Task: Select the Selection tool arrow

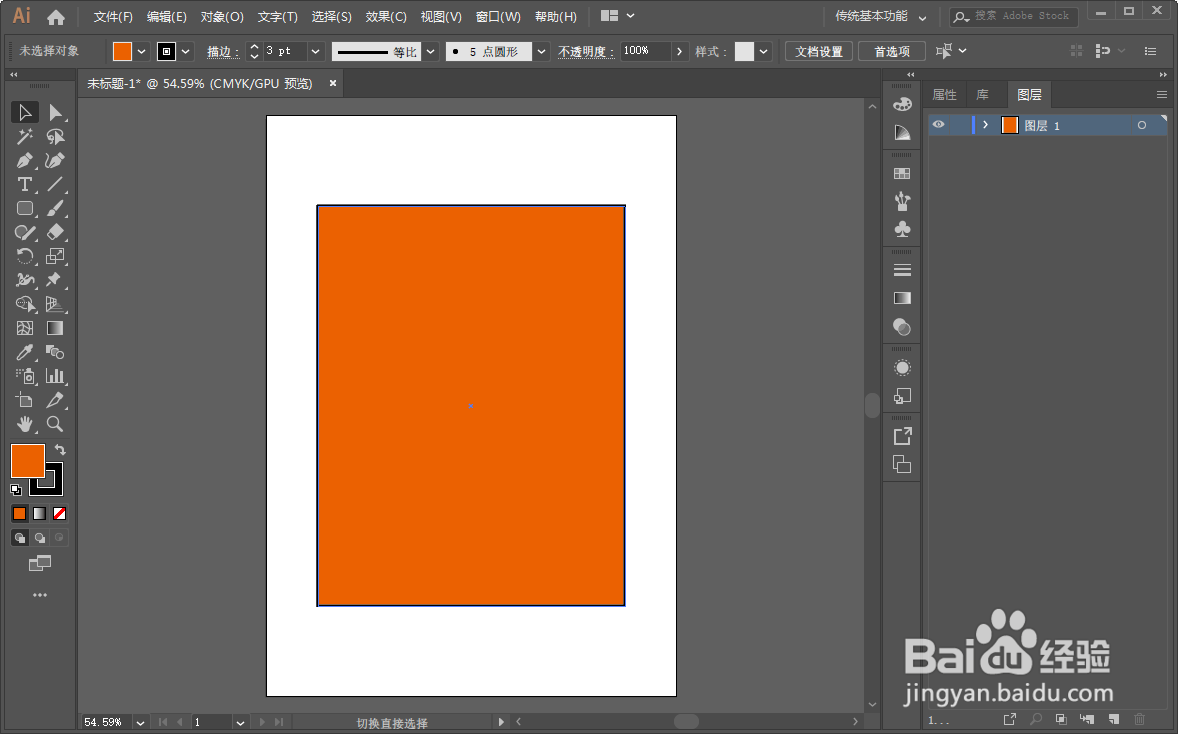Action: click(25, 113)
